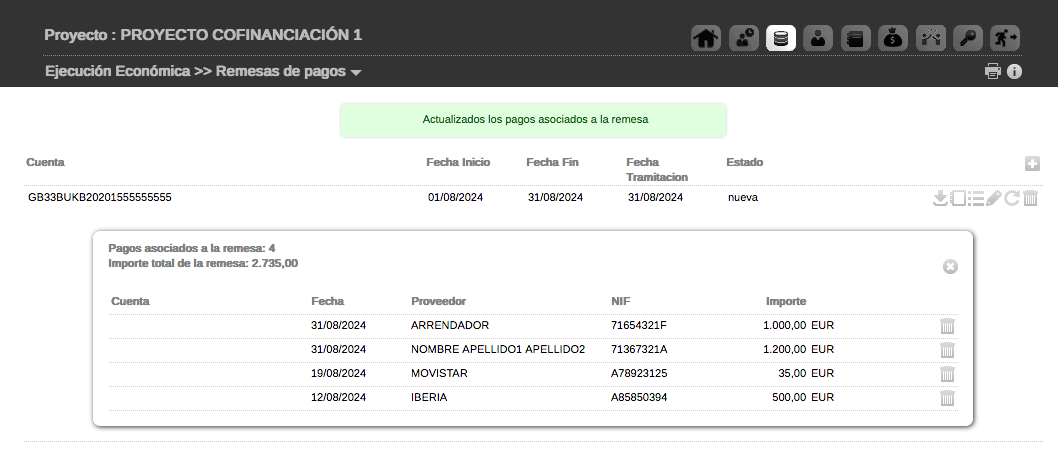Delete the GB33BUKB remesa row

[x=1031, y=198]
